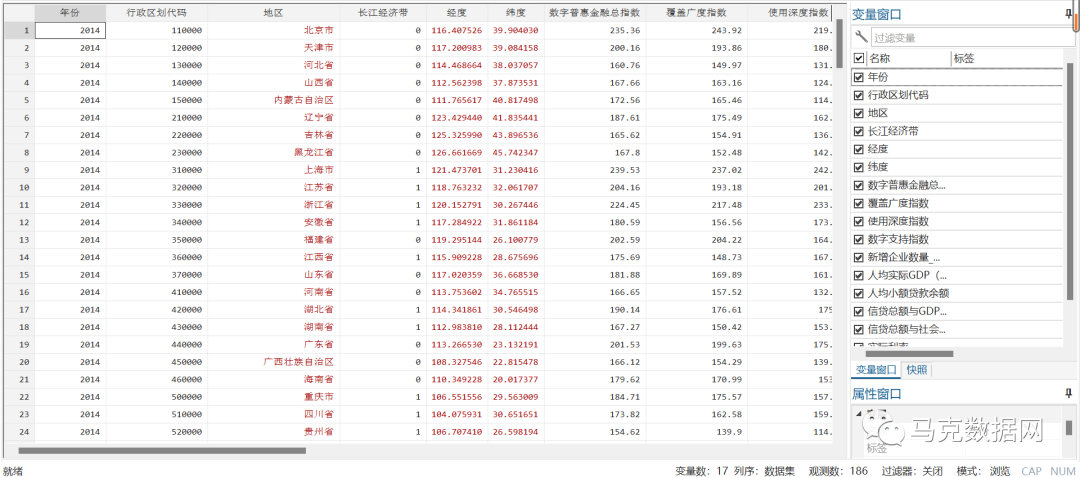The height and width of the screenshot is (478, 1080).
Task: Uncheck the 行政区划代码 variable
Action: click(858, 94)
